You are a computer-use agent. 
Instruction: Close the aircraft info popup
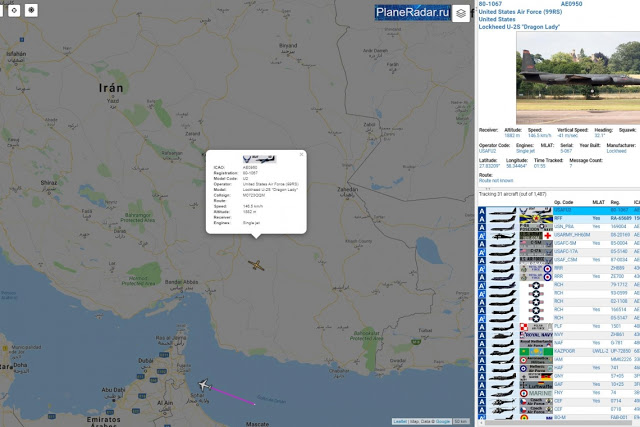301,154
